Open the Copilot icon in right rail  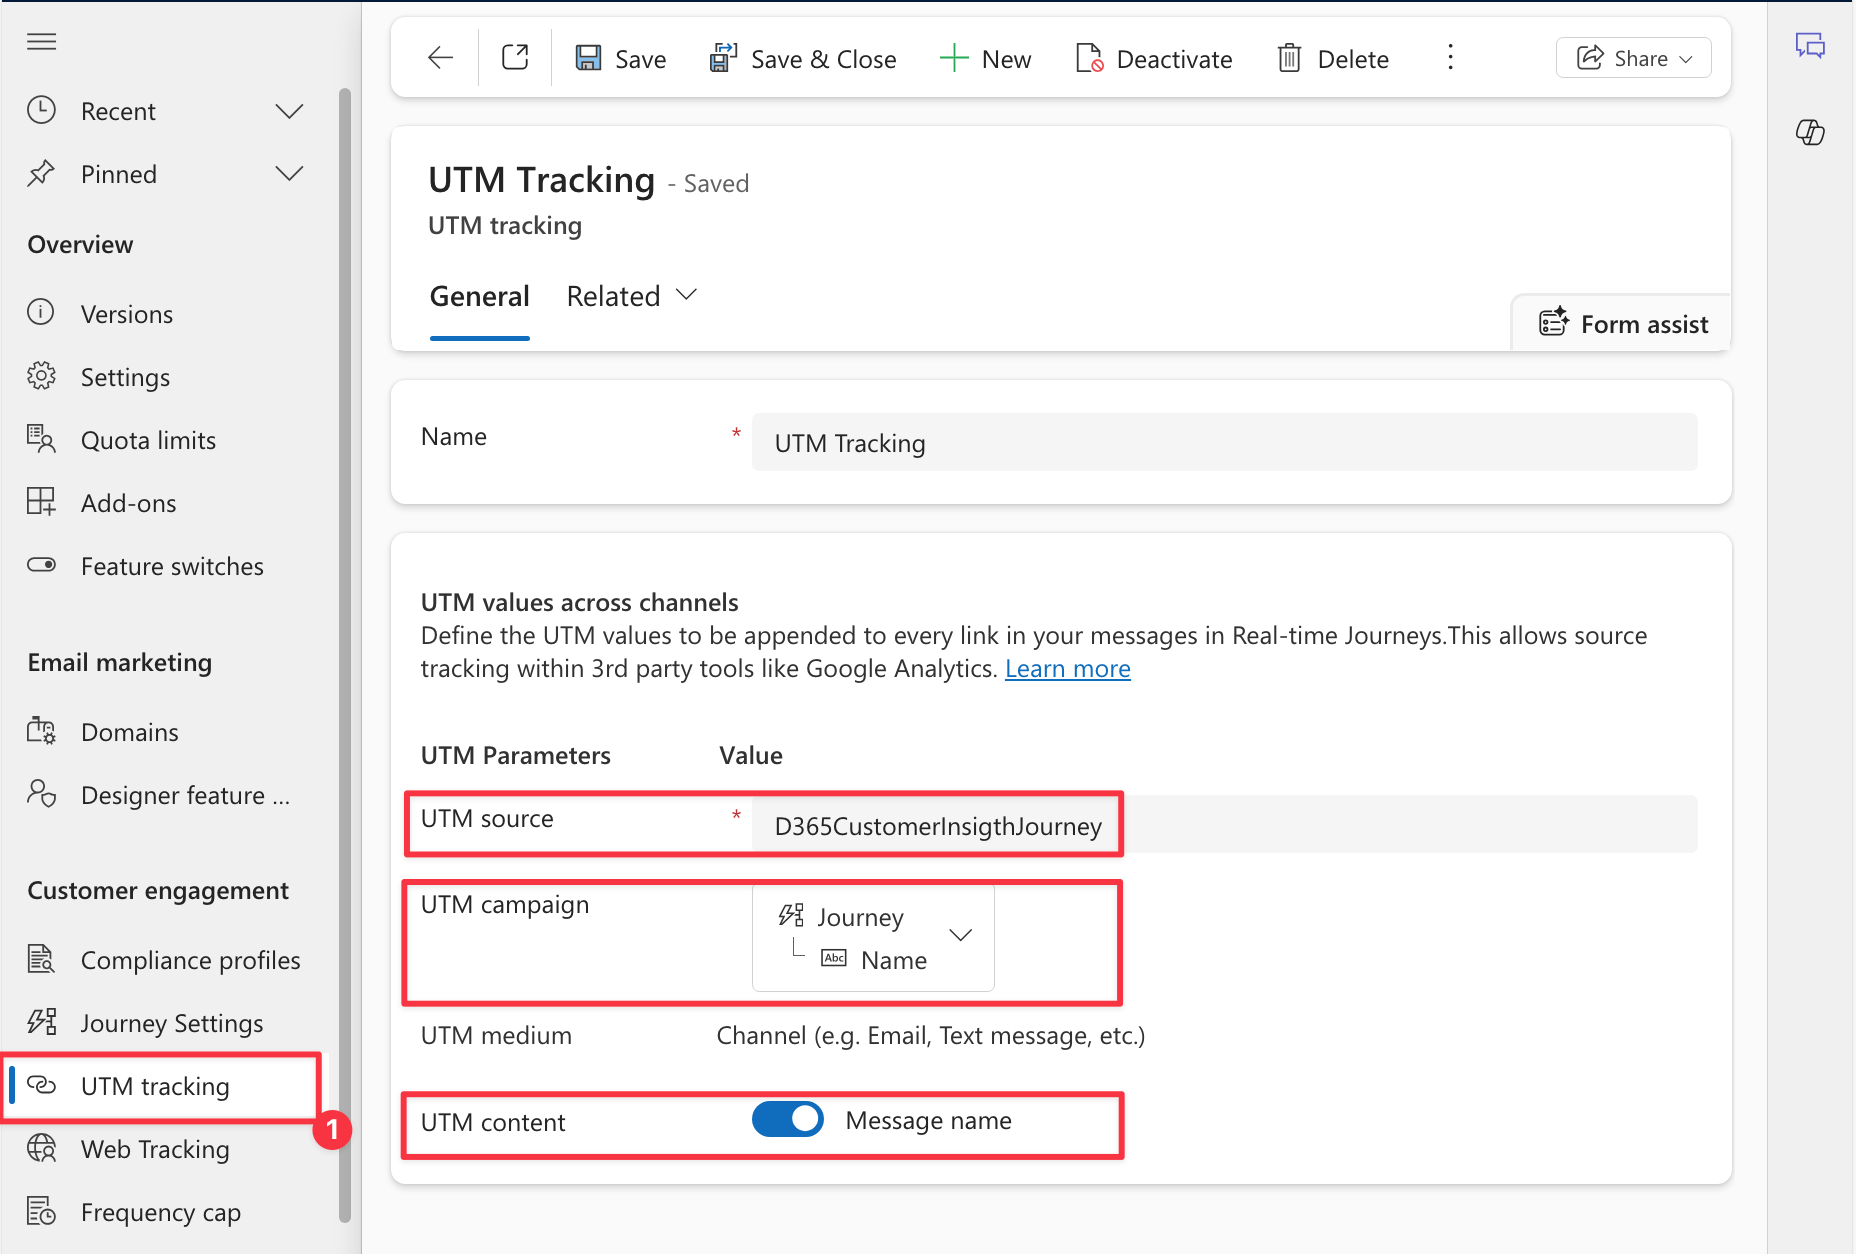coord(1810,132)
